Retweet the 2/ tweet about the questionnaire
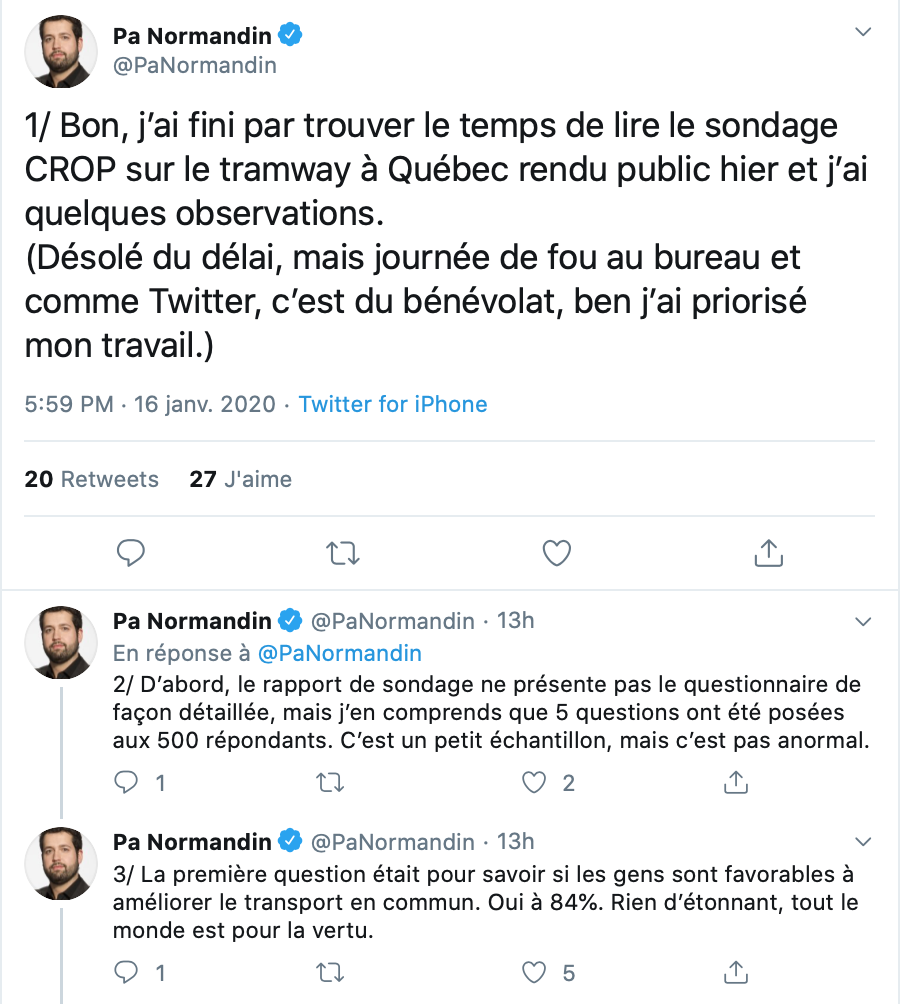Image resolution: width=902 pixels, height=1004 pixels. tap(330, 782)
